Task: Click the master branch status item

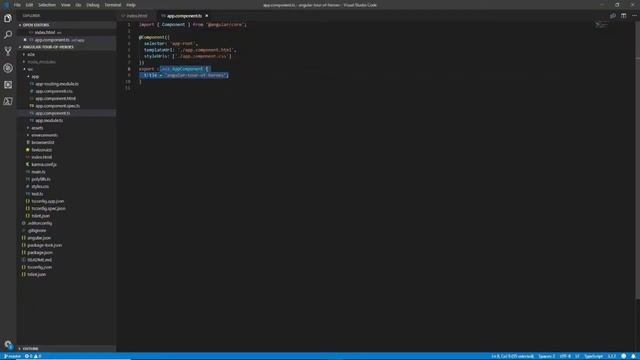Action: click(x=12, y=356)
